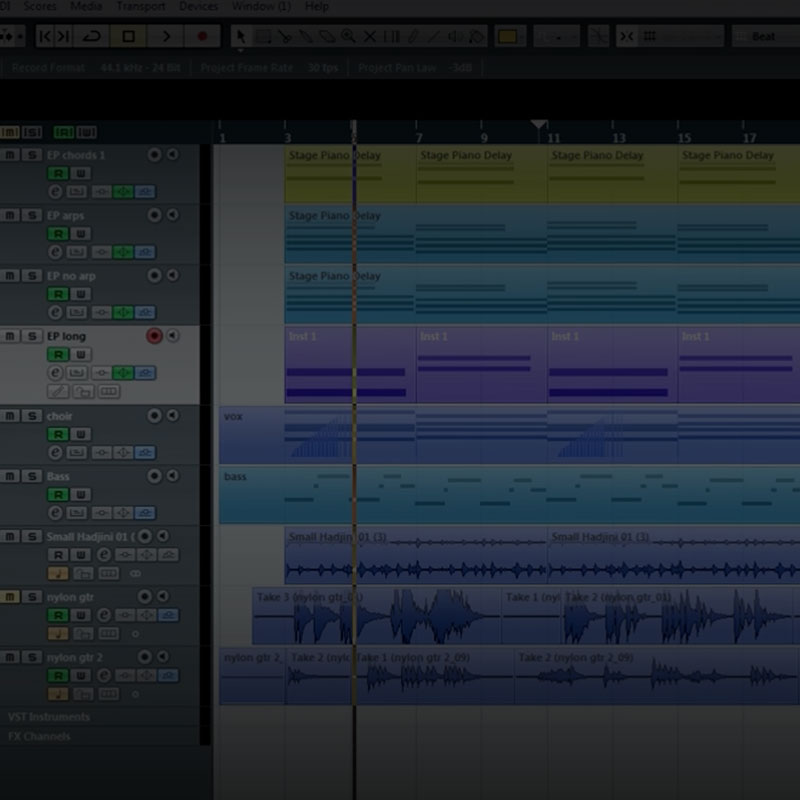
Task: Toggle lock on Small Hadjini track
Action: click(83, 573)
